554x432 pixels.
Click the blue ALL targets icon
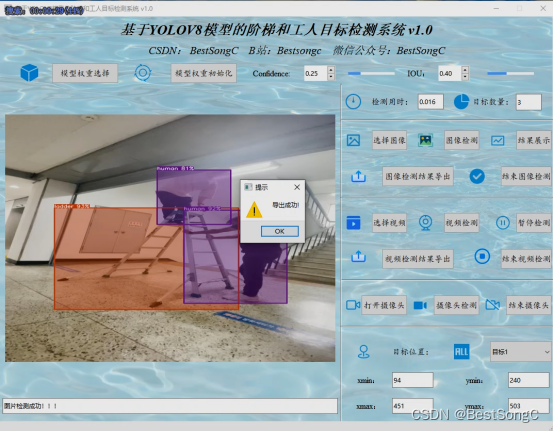coord(461,352)
